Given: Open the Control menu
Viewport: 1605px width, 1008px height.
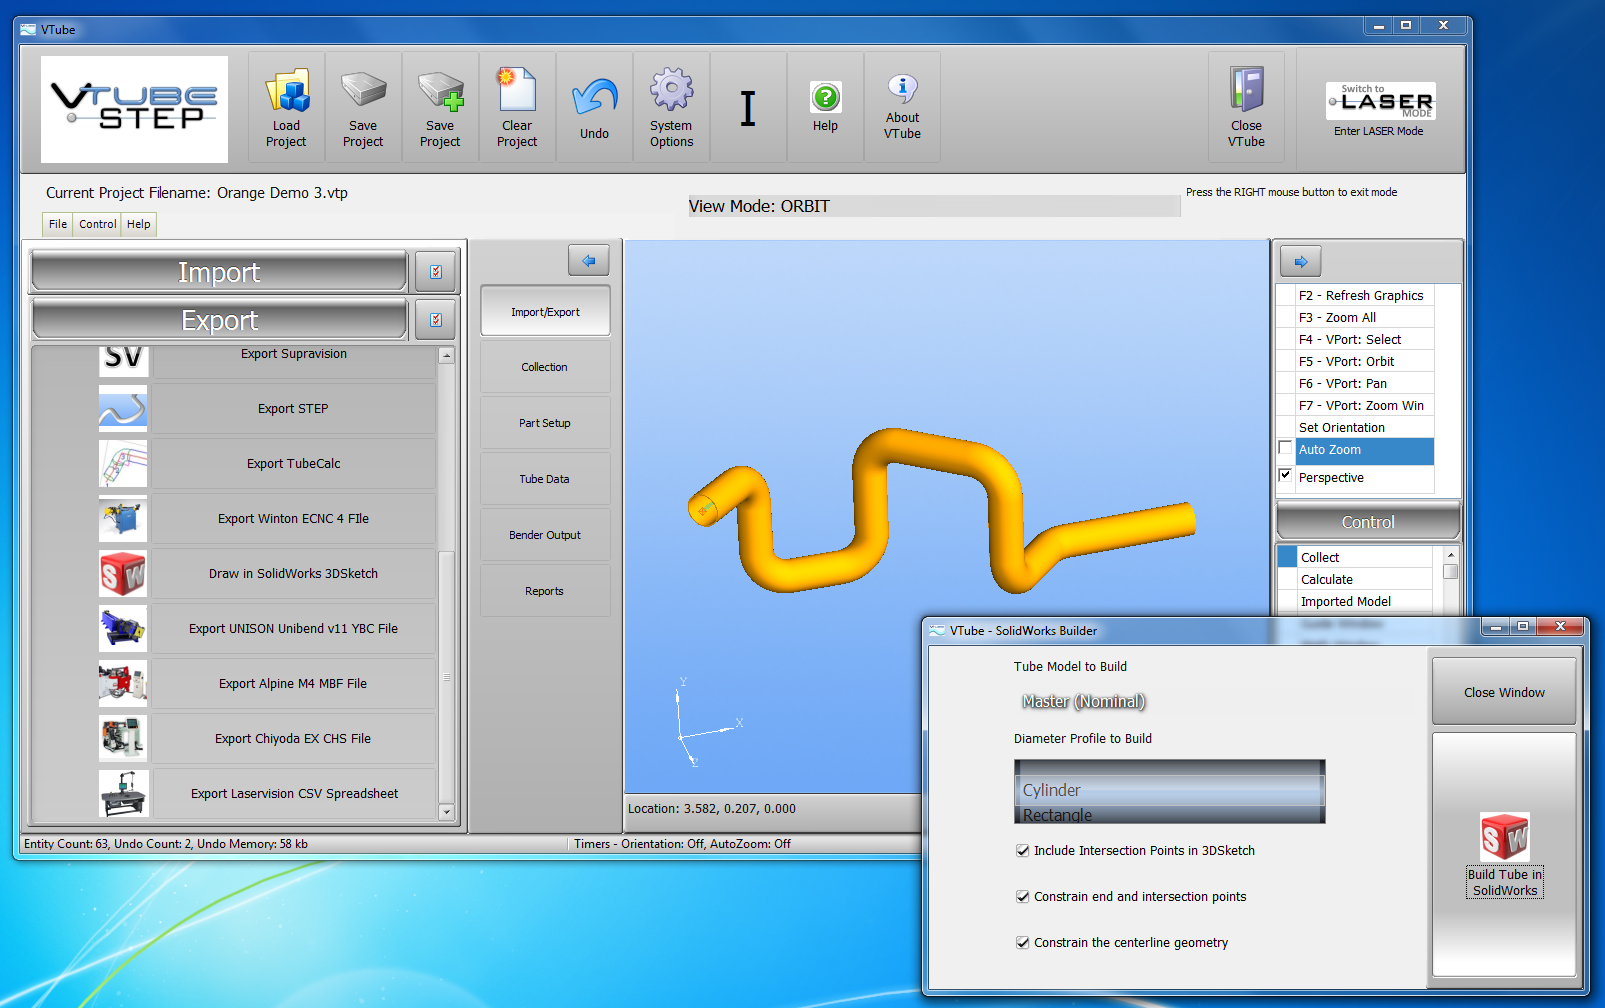Looking at the screenshot, I should [97, 224].
